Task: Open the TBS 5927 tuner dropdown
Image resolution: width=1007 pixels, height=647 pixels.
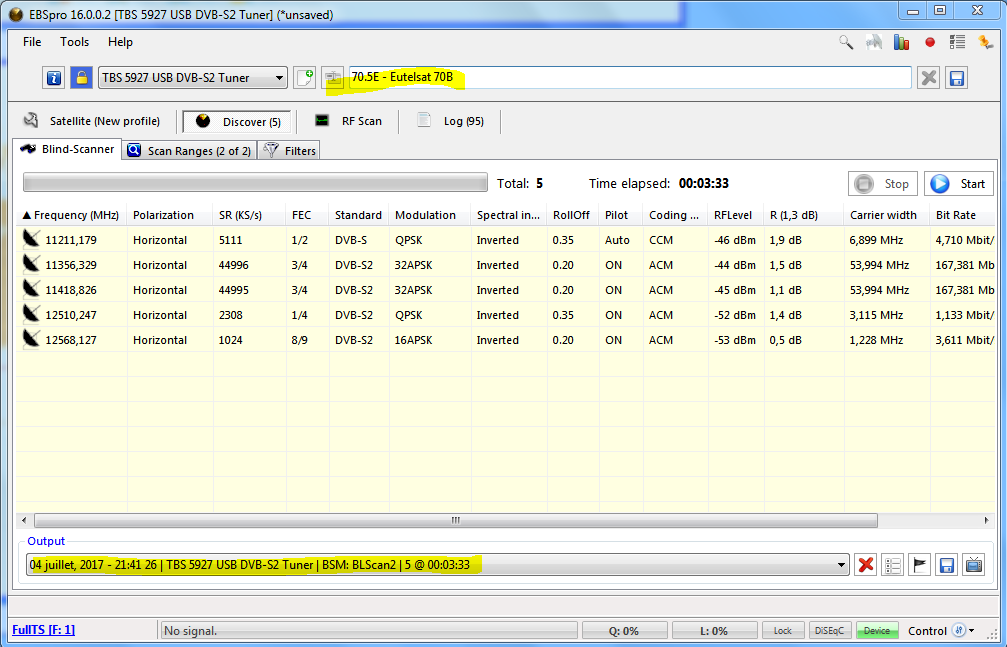Action: pos(279,78)
